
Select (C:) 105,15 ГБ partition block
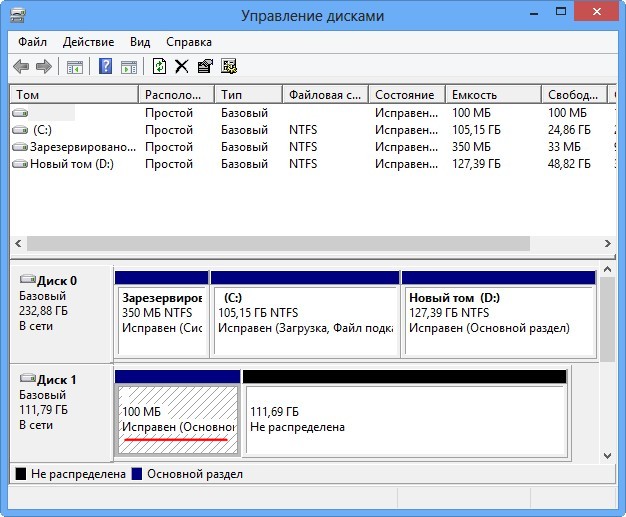coord(305,314)
